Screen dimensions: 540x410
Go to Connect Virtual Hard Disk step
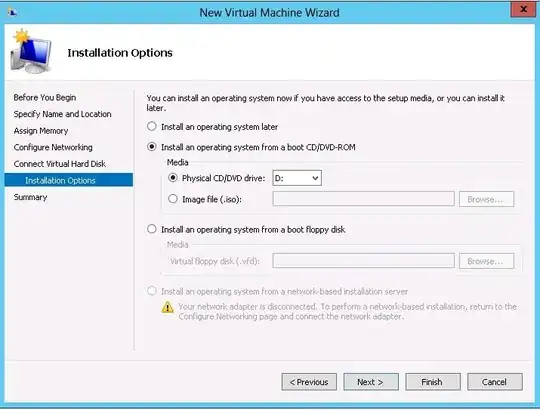pyautogui.click(x=60, y=164)
